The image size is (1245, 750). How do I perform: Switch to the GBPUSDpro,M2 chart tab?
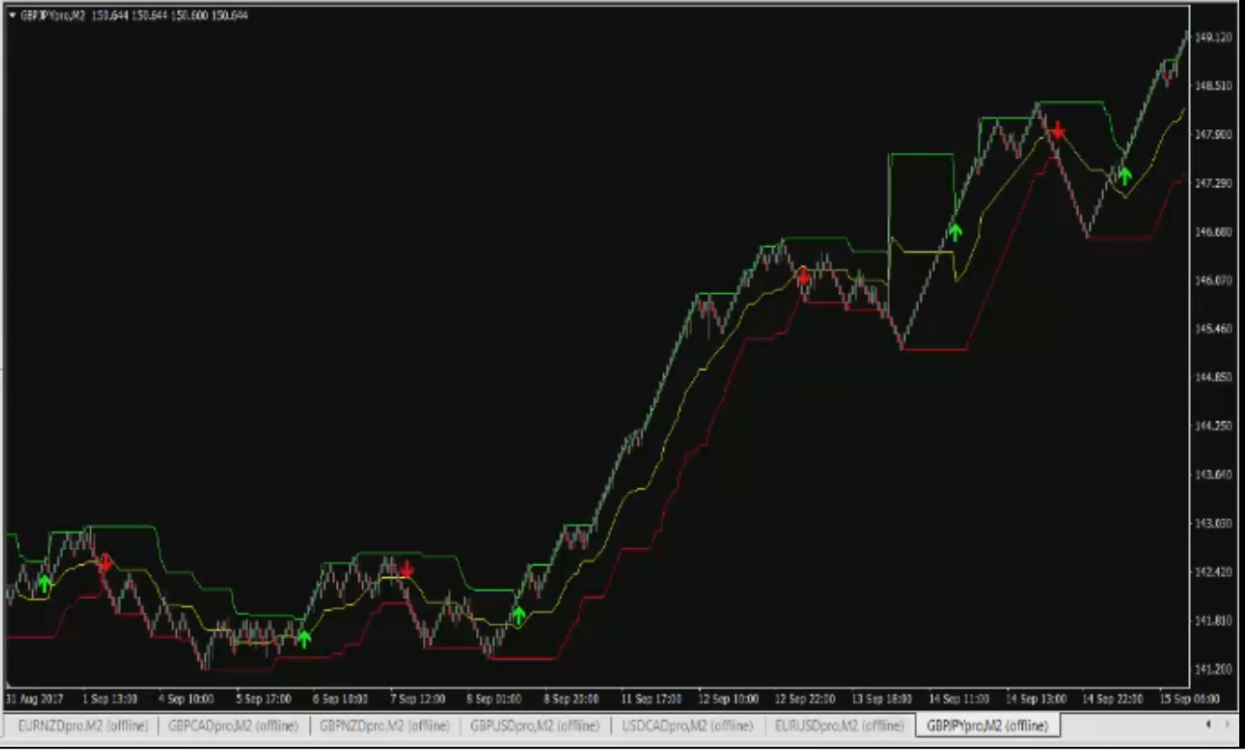pyautogui.click(x=535, y=725)
